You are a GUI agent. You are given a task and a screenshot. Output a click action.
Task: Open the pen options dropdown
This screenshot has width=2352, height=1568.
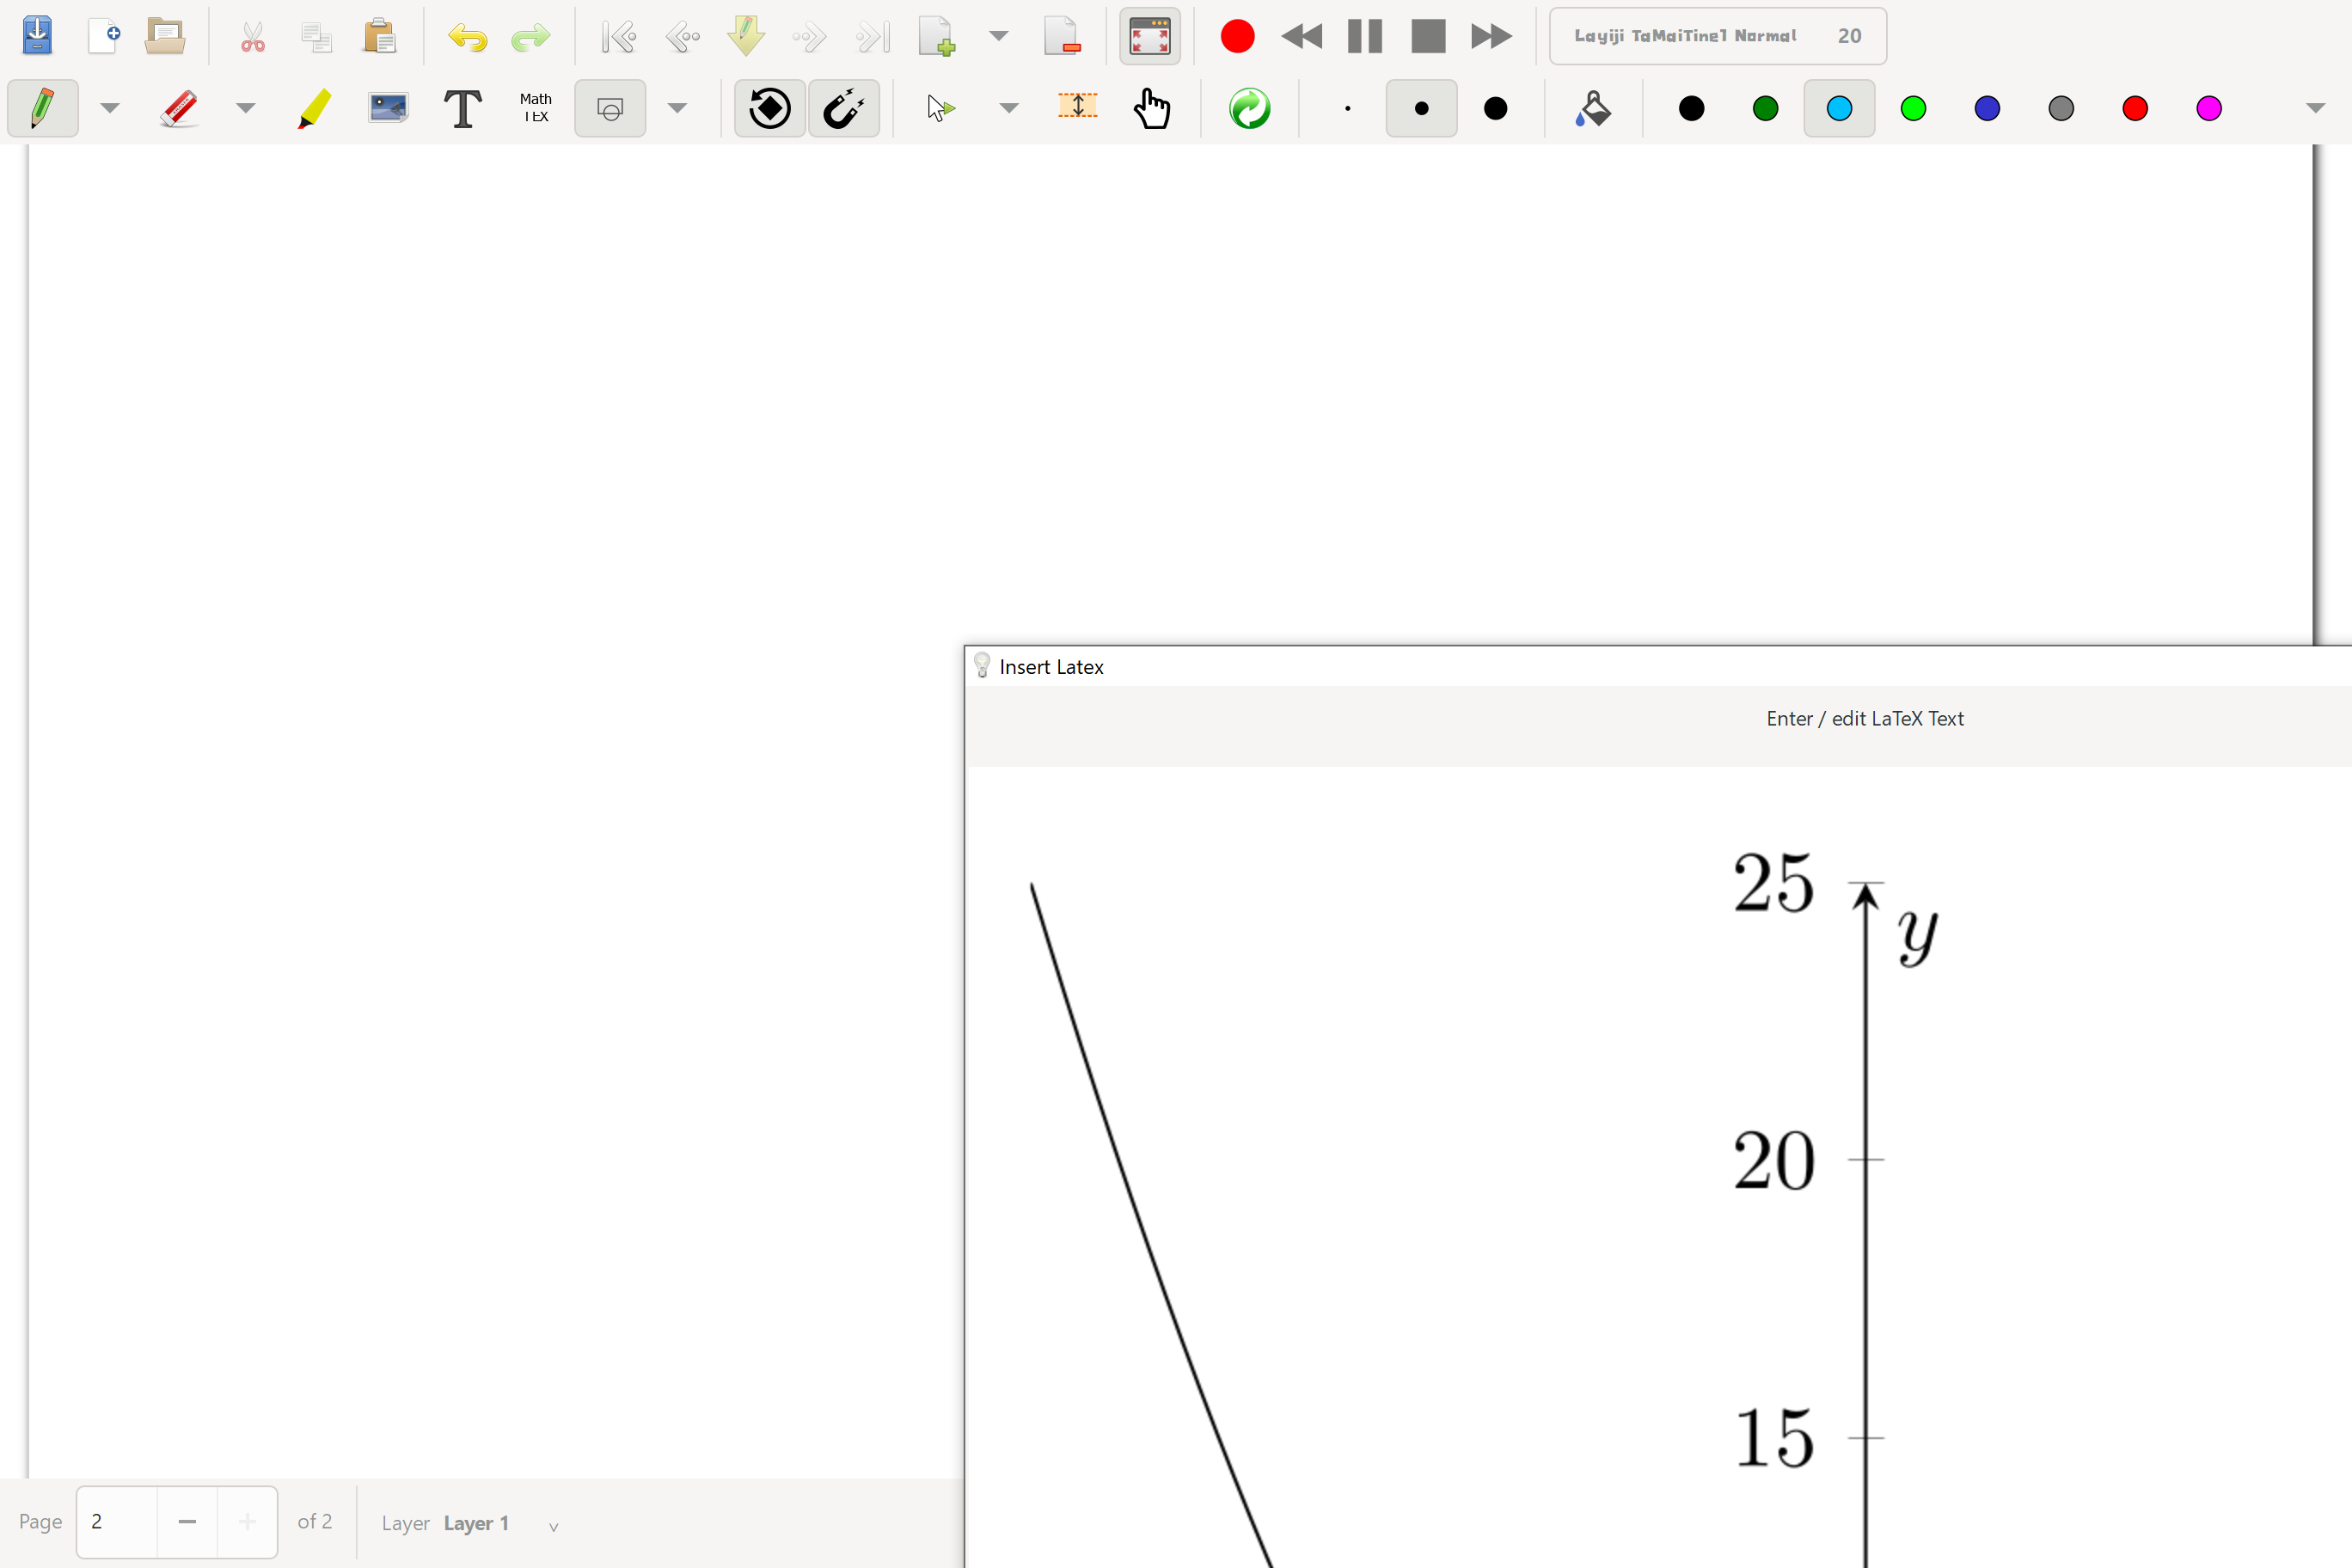pyautogui.click(x=110, y=108)
